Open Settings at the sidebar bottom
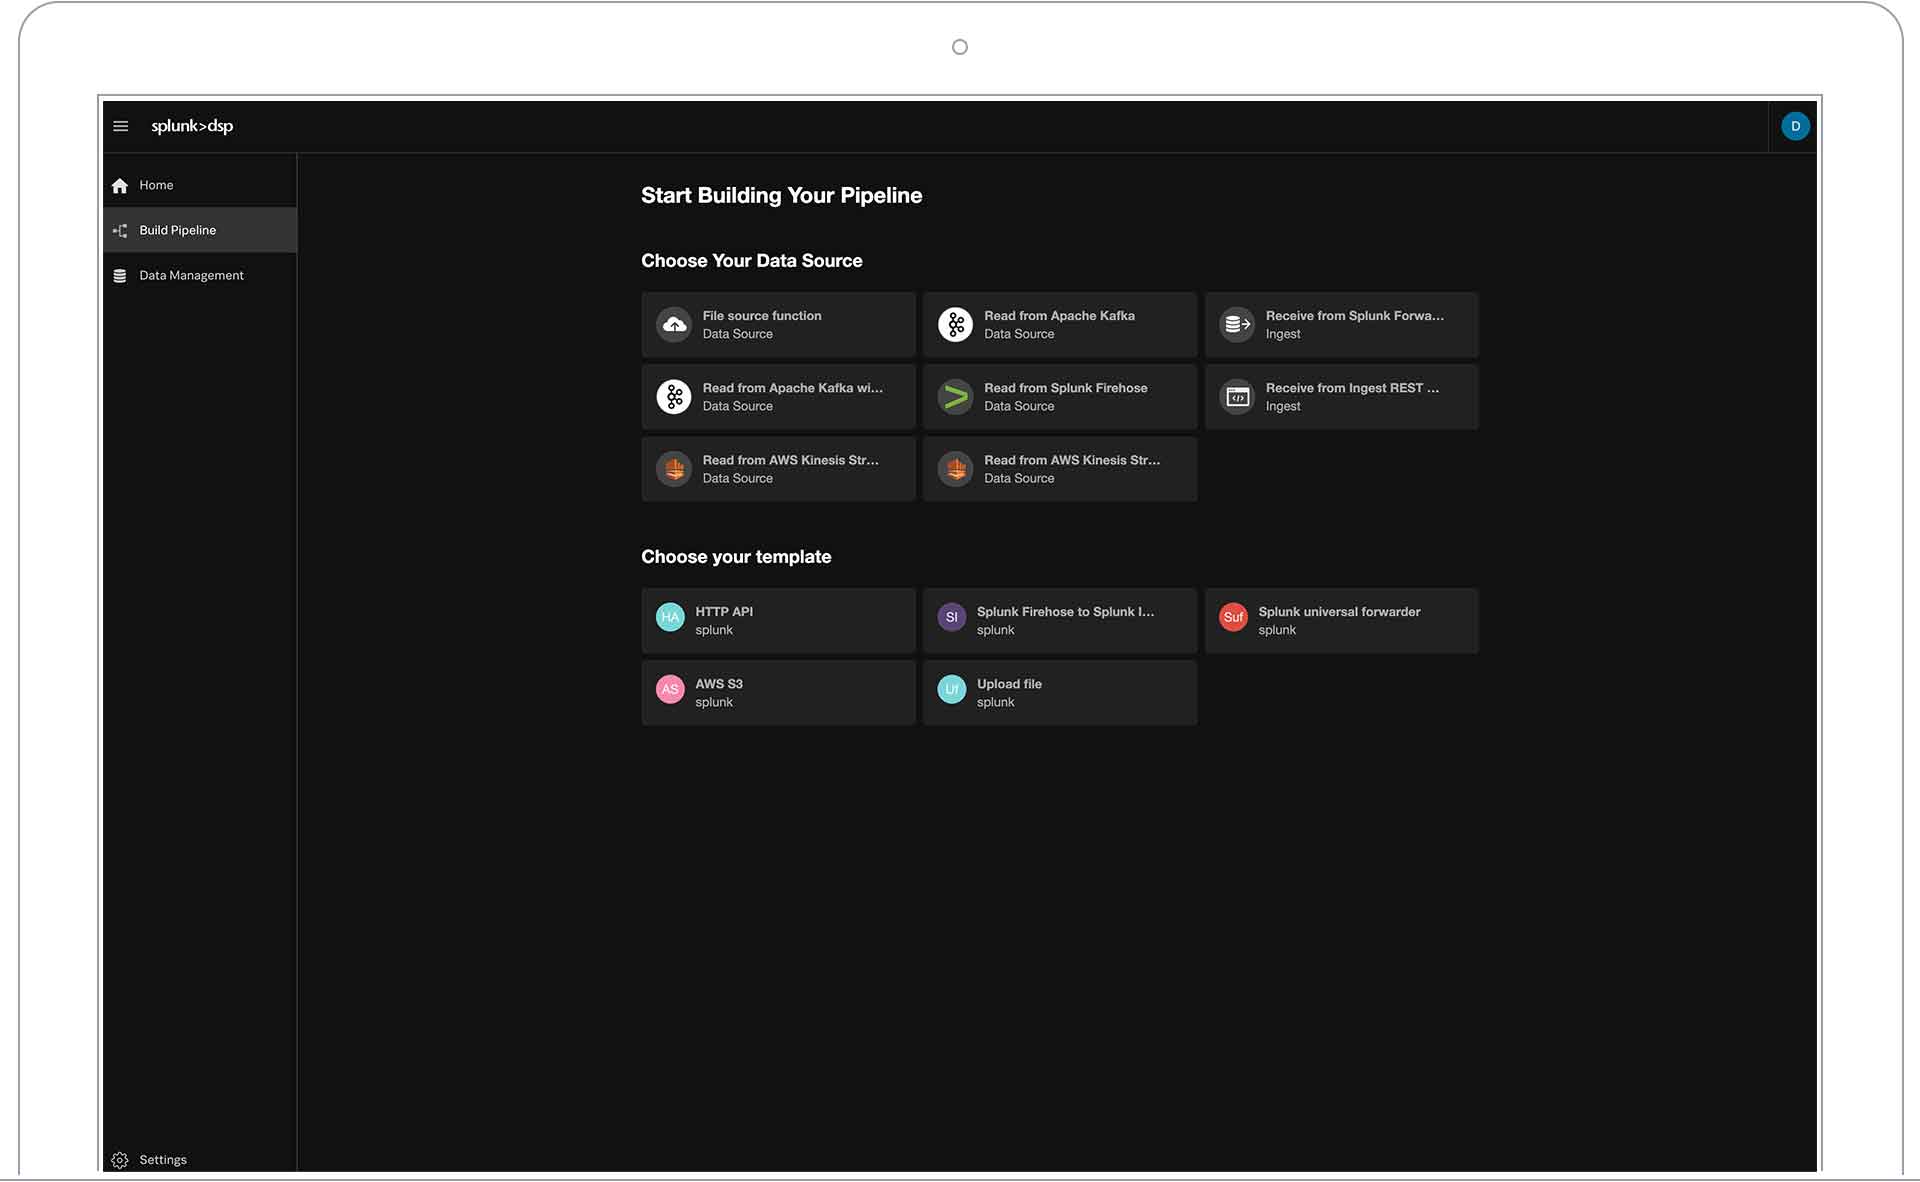The height and width of the screenshot is (1182, 1920). click(200, 1160)
